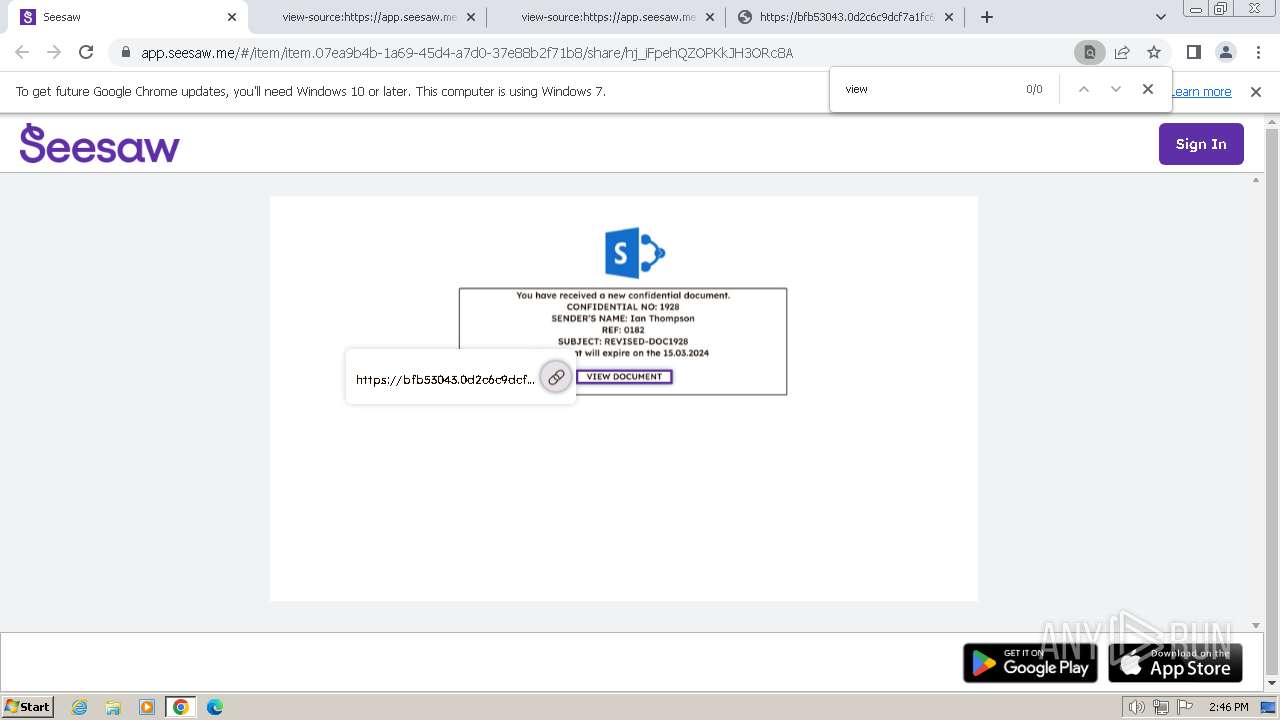Viewport: 1280px width, 720px height.
Task: Open Windows Media Player from taskbar
Action: point(147,707)
